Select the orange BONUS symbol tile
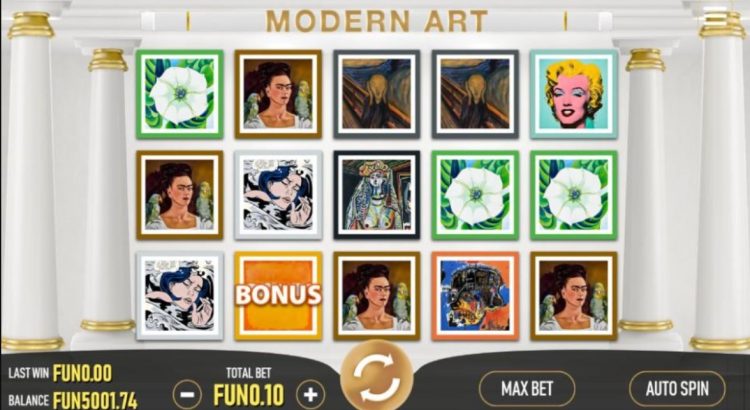Image resolution: width=750 pixels, height=410 pixels. 278,296
